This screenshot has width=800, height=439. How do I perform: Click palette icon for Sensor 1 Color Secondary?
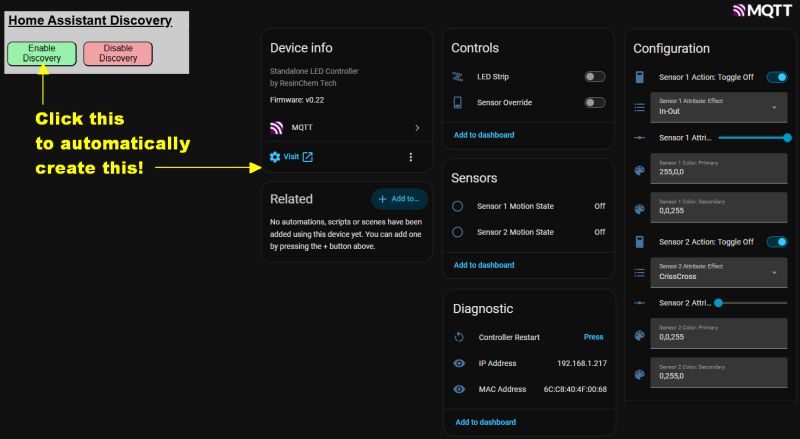[639, 209]
